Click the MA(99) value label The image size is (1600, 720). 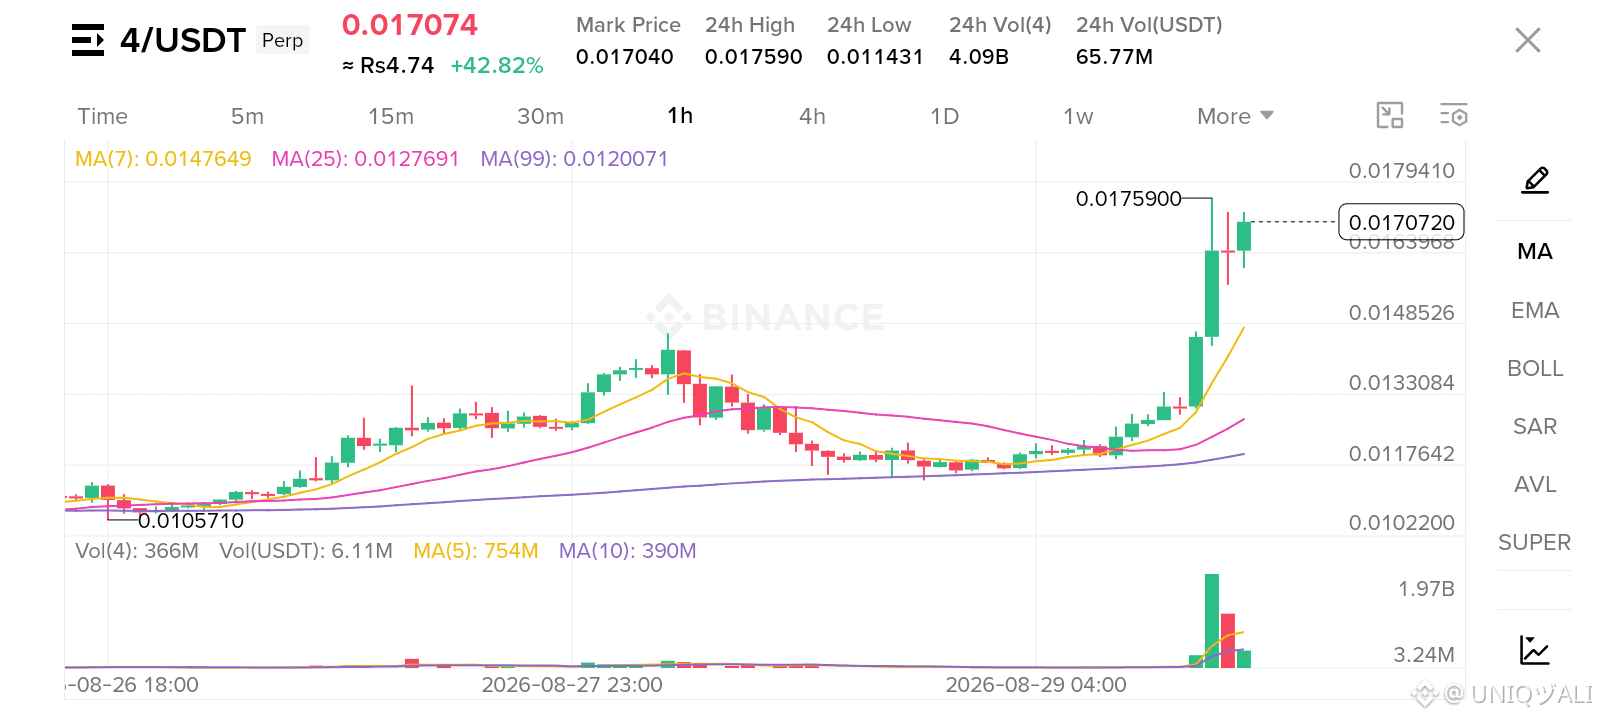coord(574,159)
